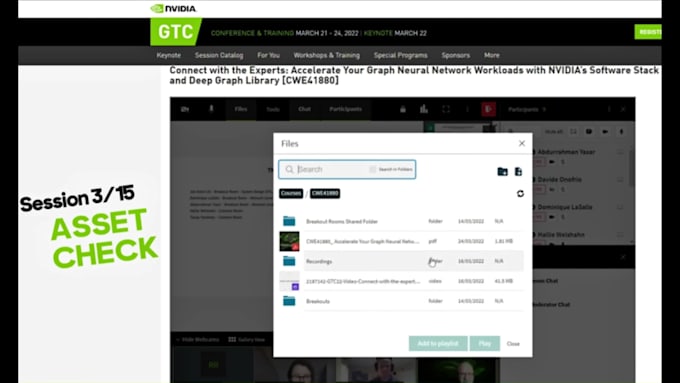Click the microphone icon in meeting toolbar
680x383 pixels.
pos(211,109)
